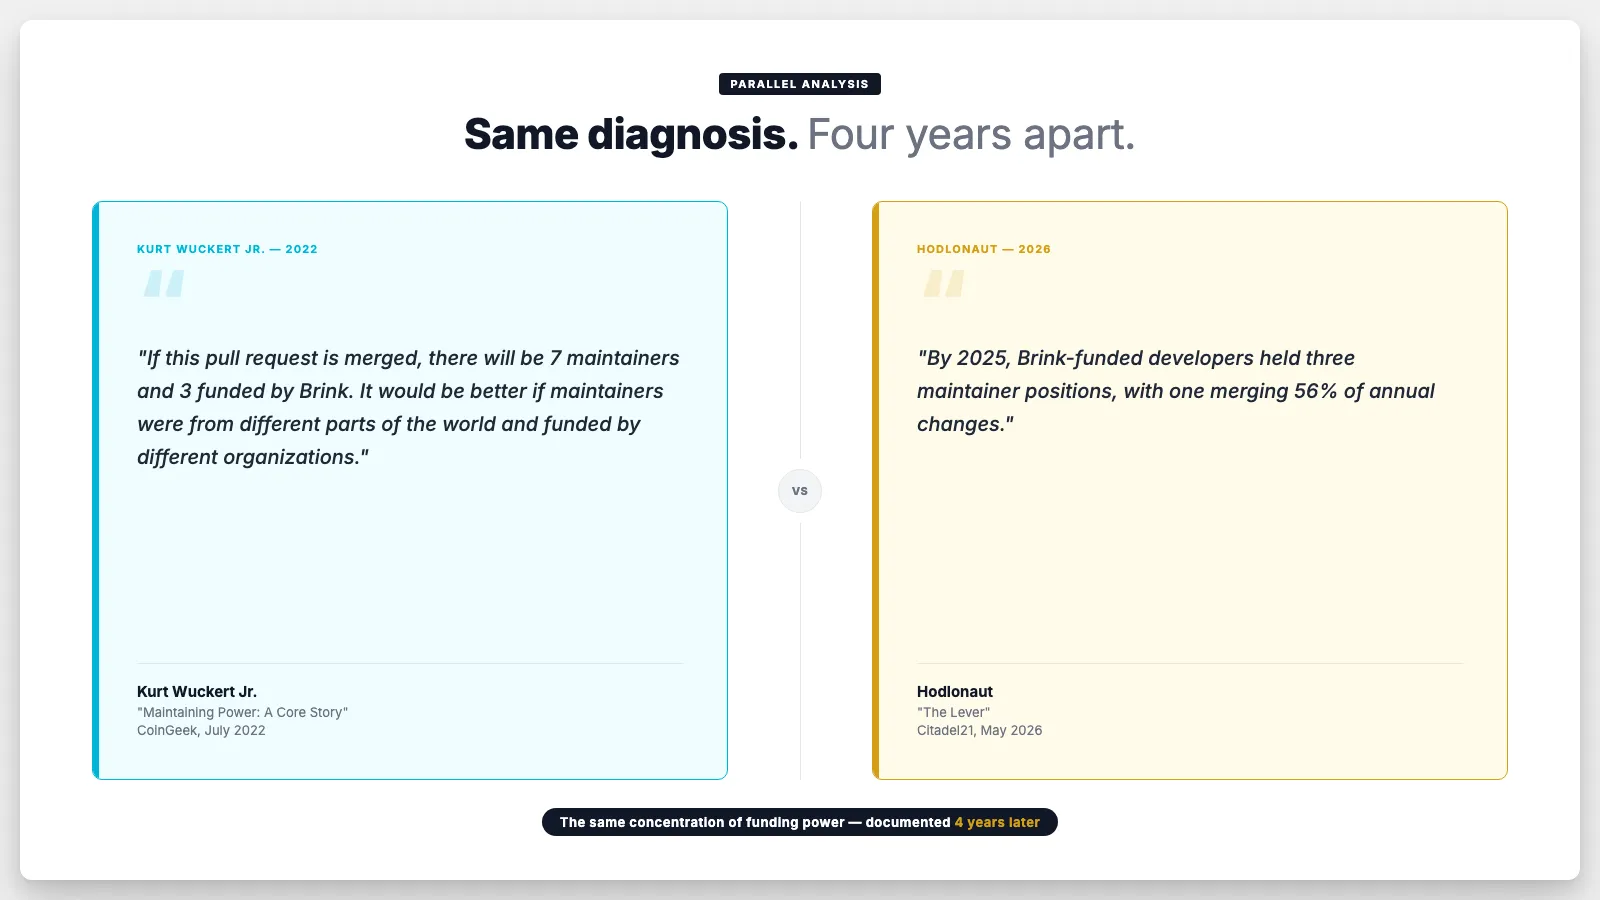Image resolution: width=1600 pixels, height=900 pixels.
Task: Click the Four years apart subtitle
Action: [971, 134]
